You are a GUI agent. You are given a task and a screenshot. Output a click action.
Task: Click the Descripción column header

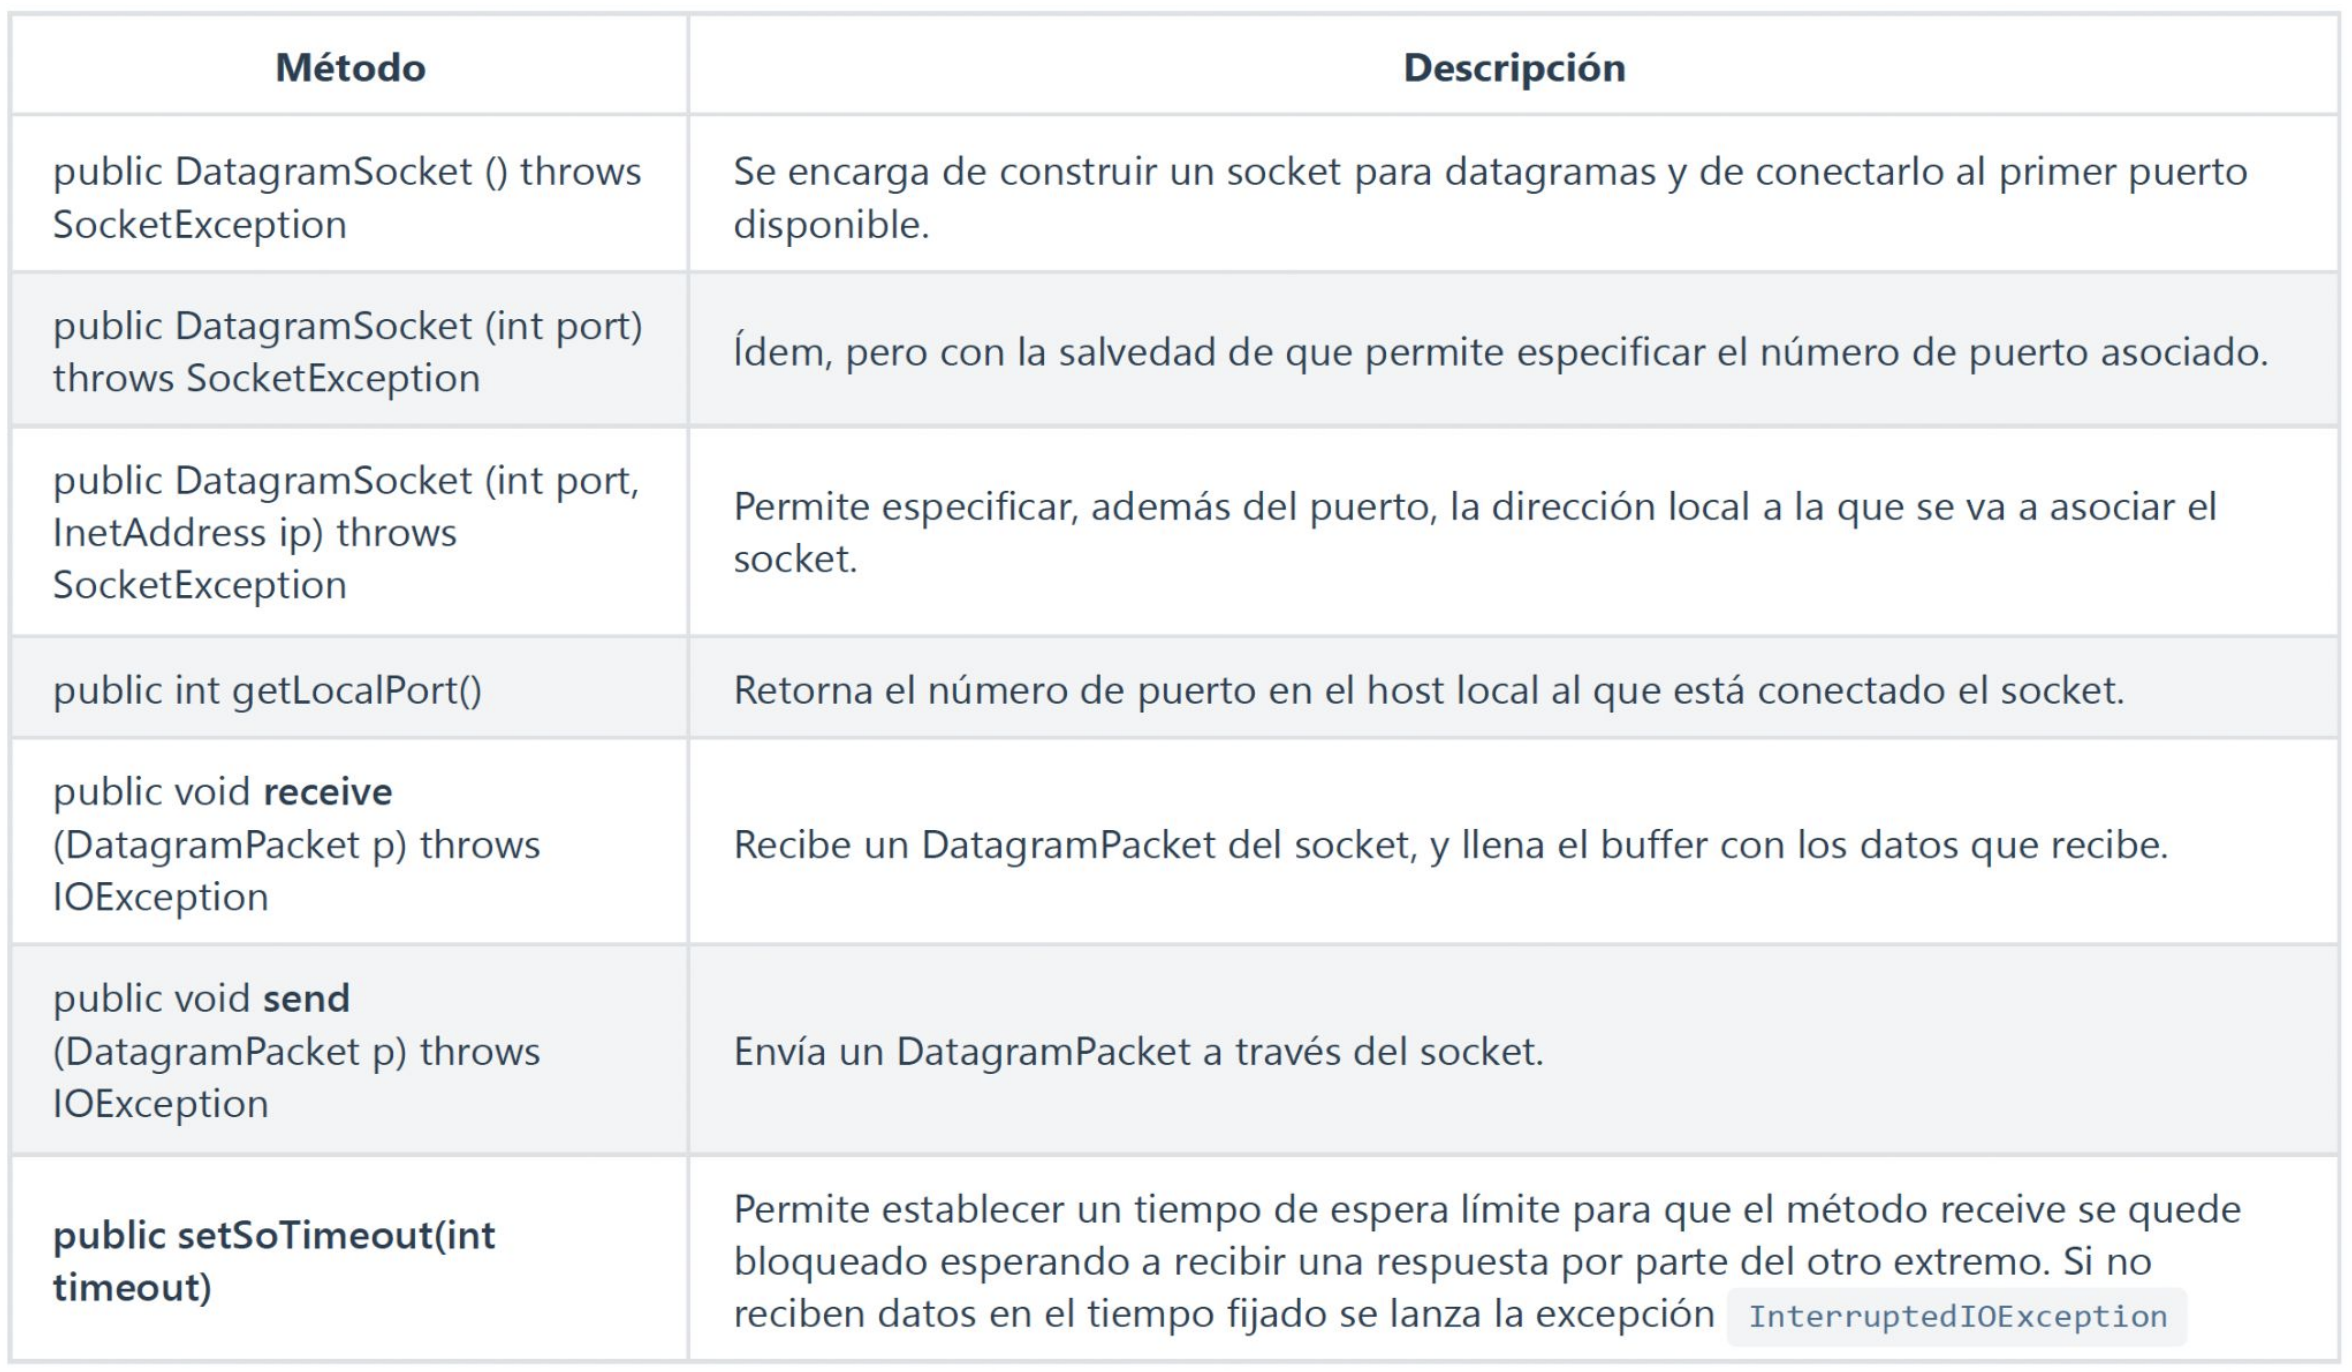click(1514, 67)
